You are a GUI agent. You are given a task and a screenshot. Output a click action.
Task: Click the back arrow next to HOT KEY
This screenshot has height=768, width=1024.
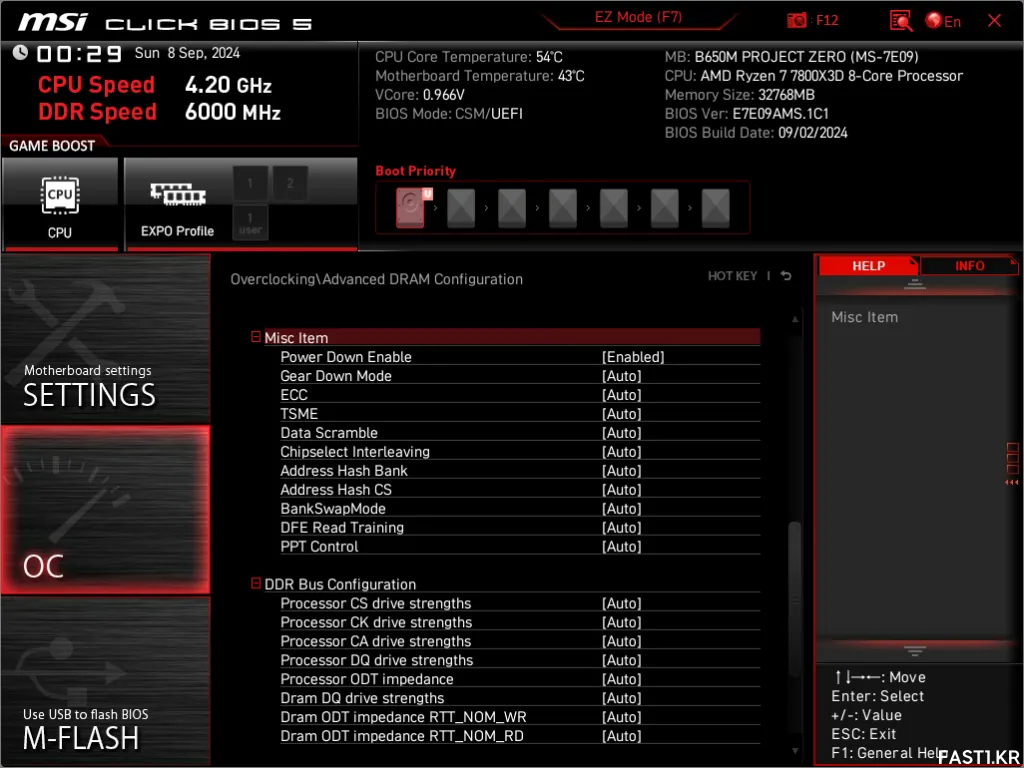click(786, 276)
